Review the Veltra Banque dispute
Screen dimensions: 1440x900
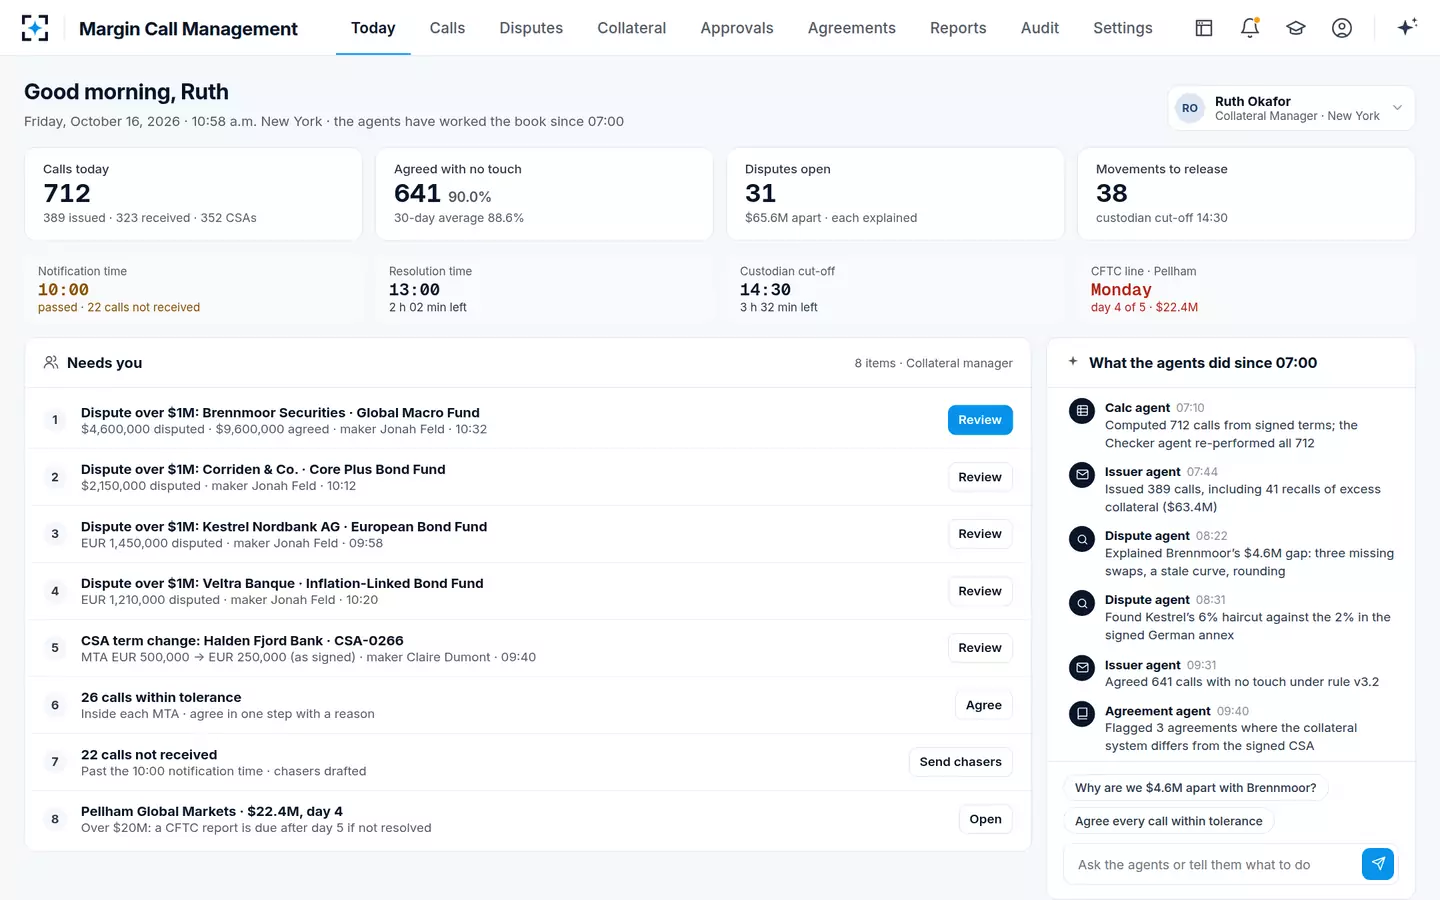(980, 591)
